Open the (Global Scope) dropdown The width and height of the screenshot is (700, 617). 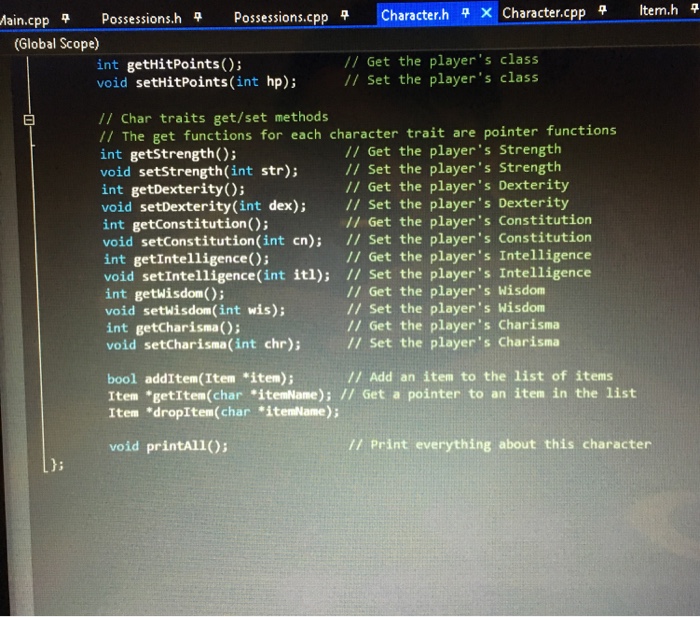[57, 44]
